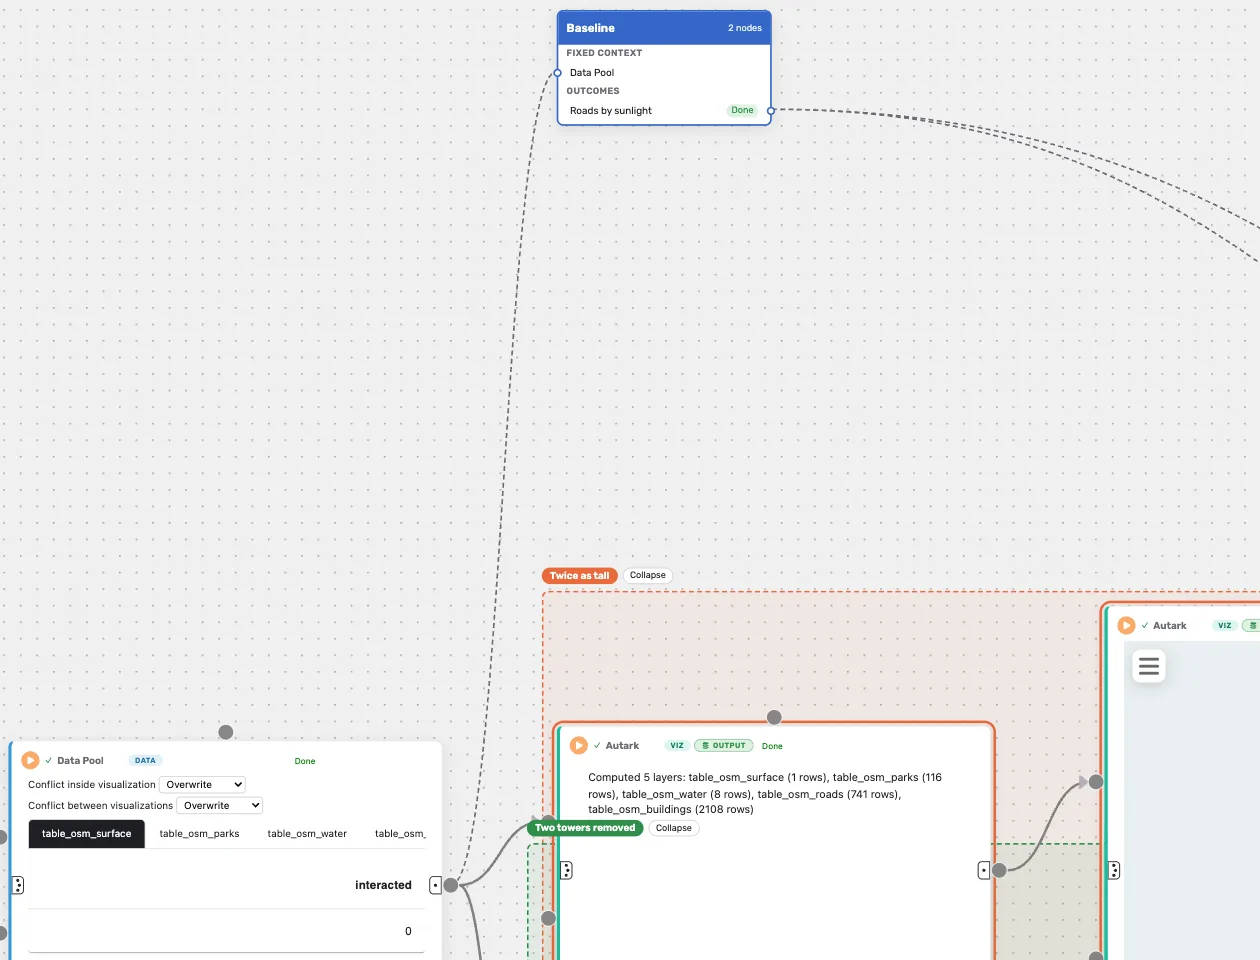Viewport: 1260px width, 960px height.
Task: Click the play icon on the right-edge Autark node
Action: (x=1126, y=625)
